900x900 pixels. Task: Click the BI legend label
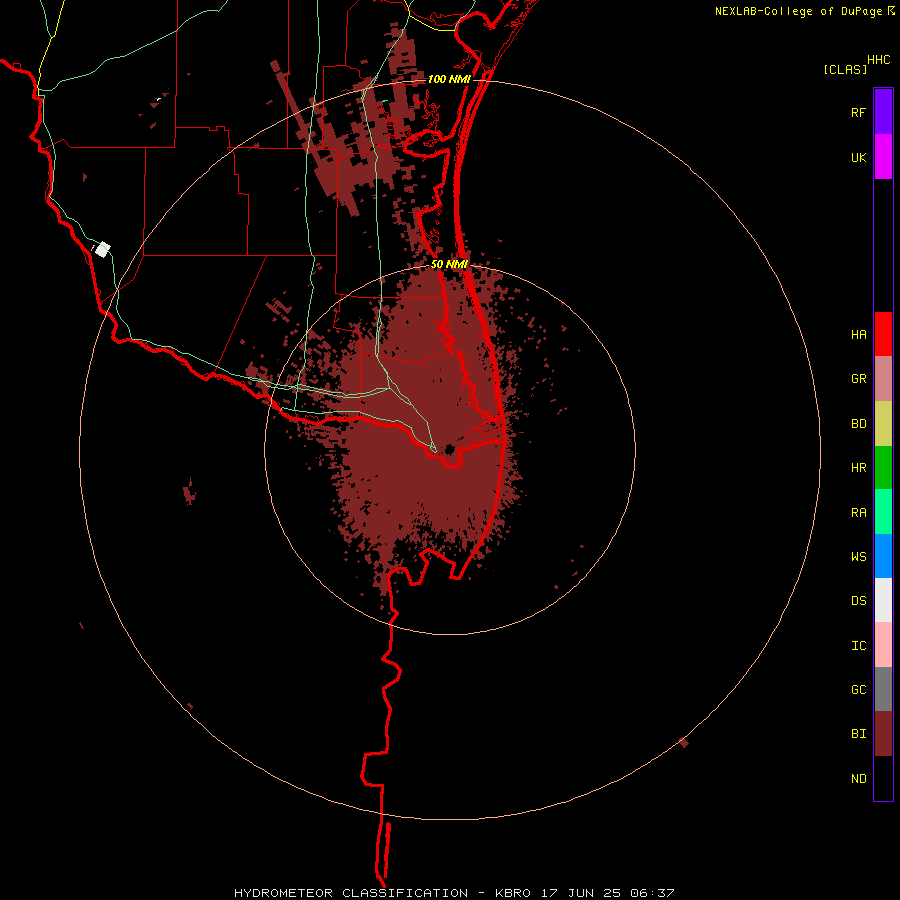coord(858,734)
